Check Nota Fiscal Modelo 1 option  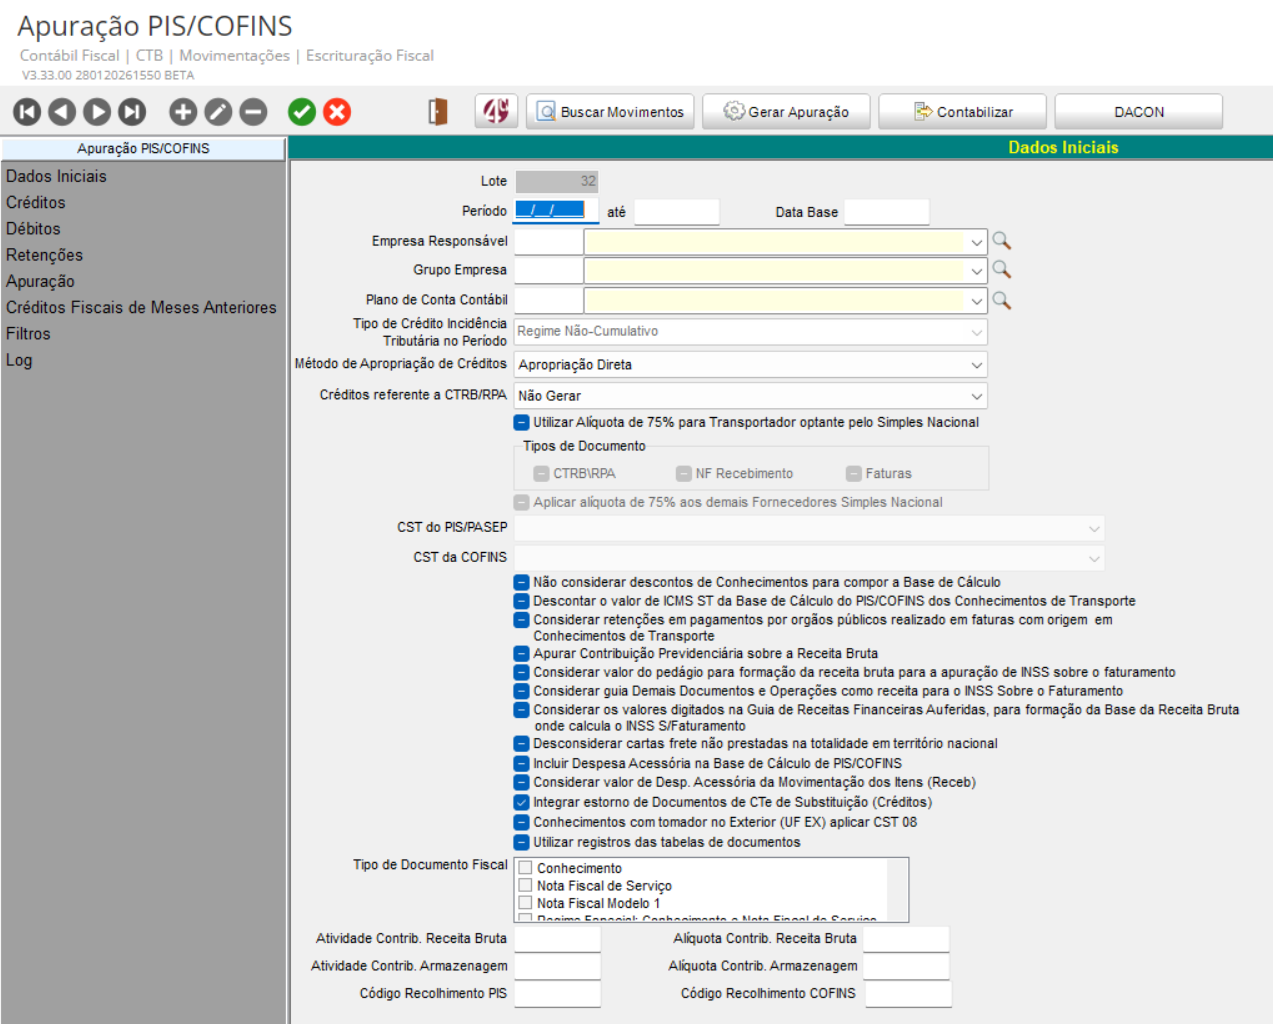pyautogui.click(x=525, y=903)
